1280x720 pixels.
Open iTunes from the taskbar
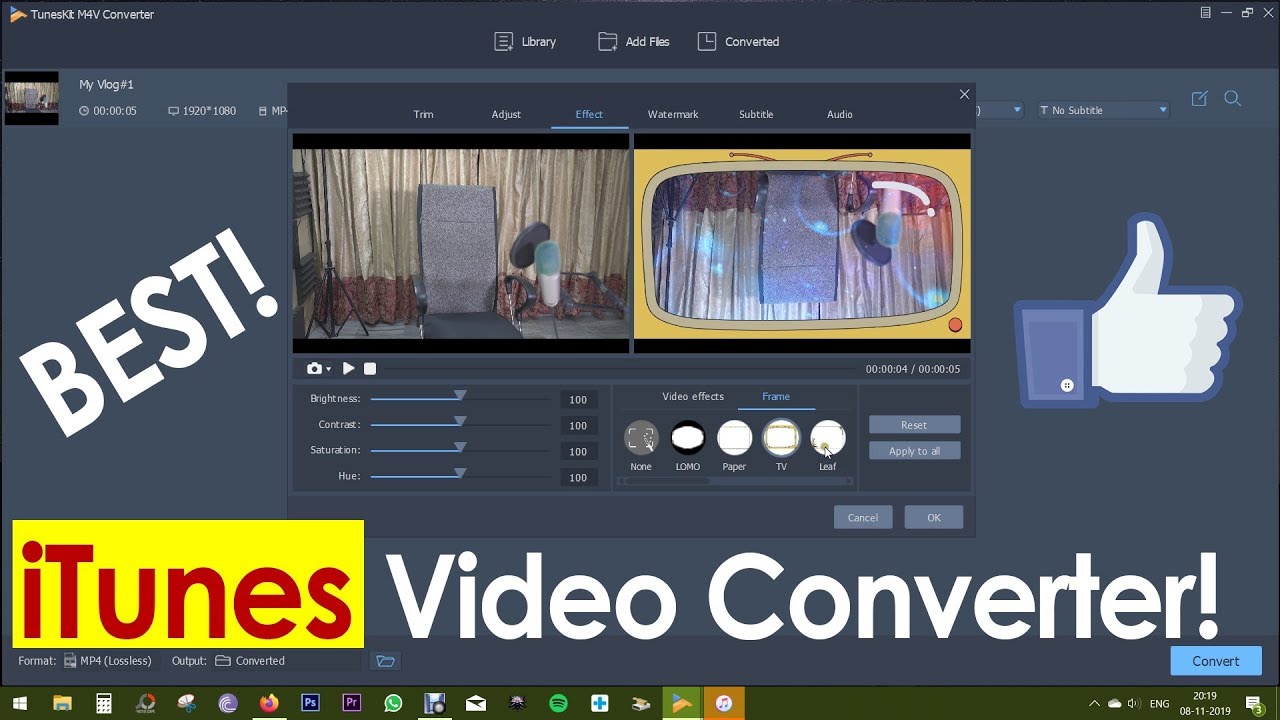click(724, 704)
